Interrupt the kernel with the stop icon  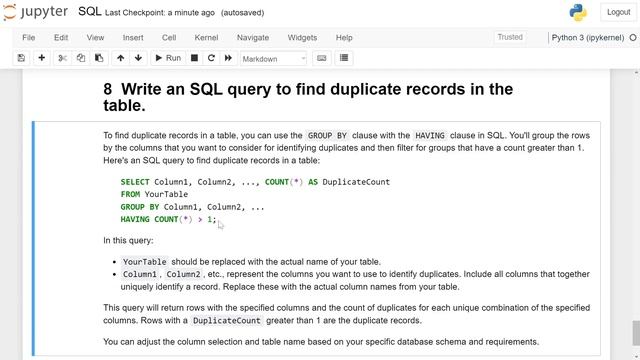coord(194,58)
